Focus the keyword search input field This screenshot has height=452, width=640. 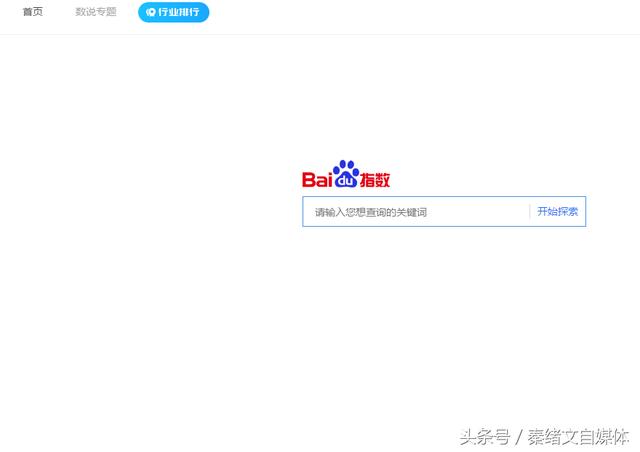(x=416, y=212)
